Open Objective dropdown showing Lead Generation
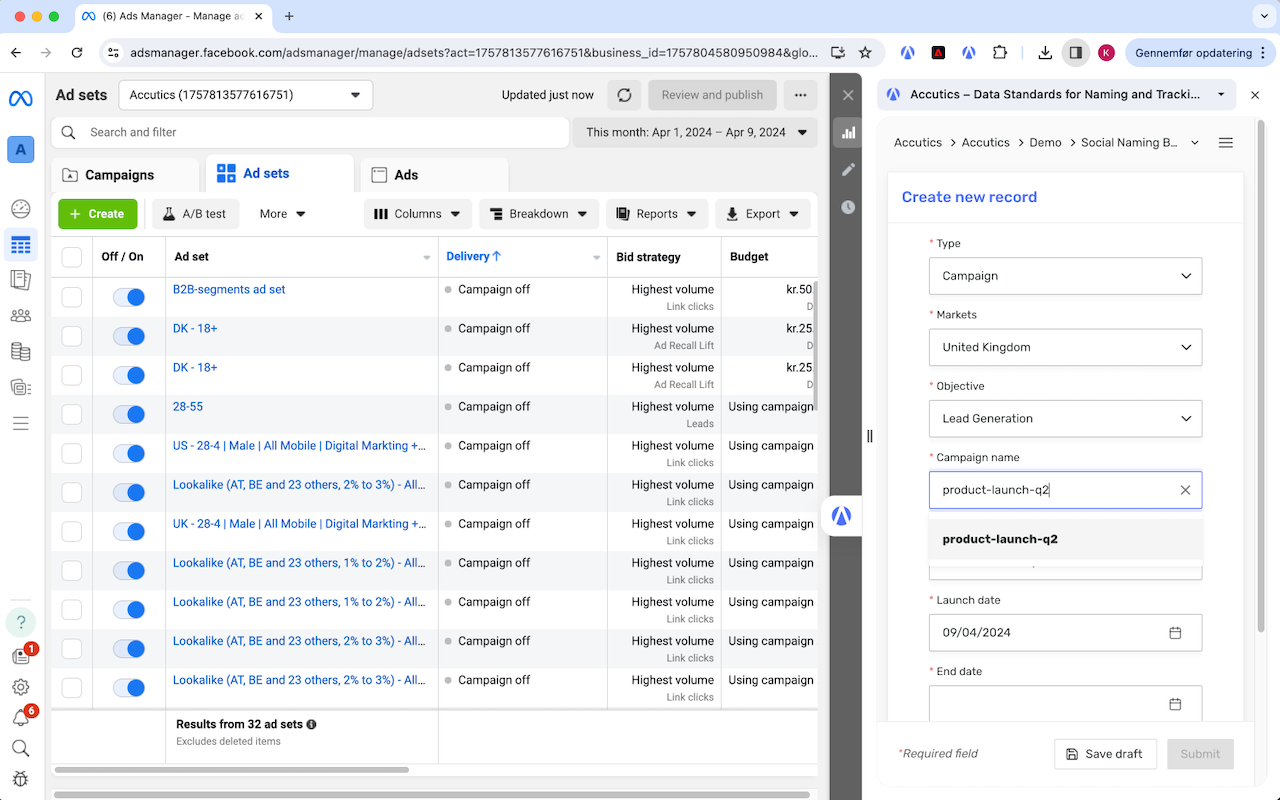The width and height of the screenshot is (1280, 800). pos(1065,418)
